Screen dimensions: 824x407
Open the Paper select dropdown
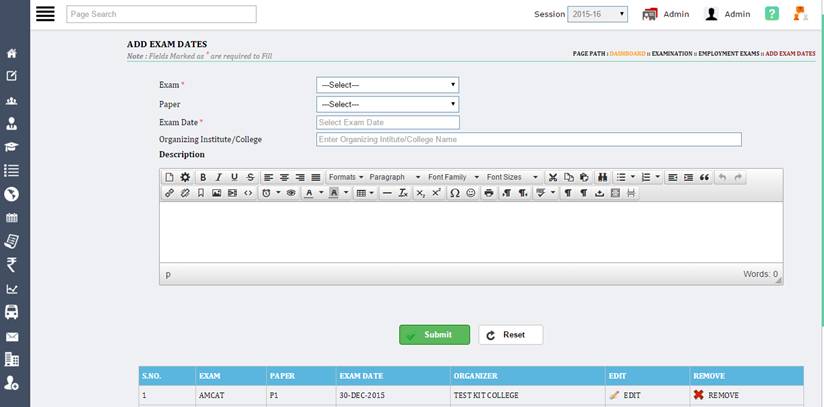(387, 104)
